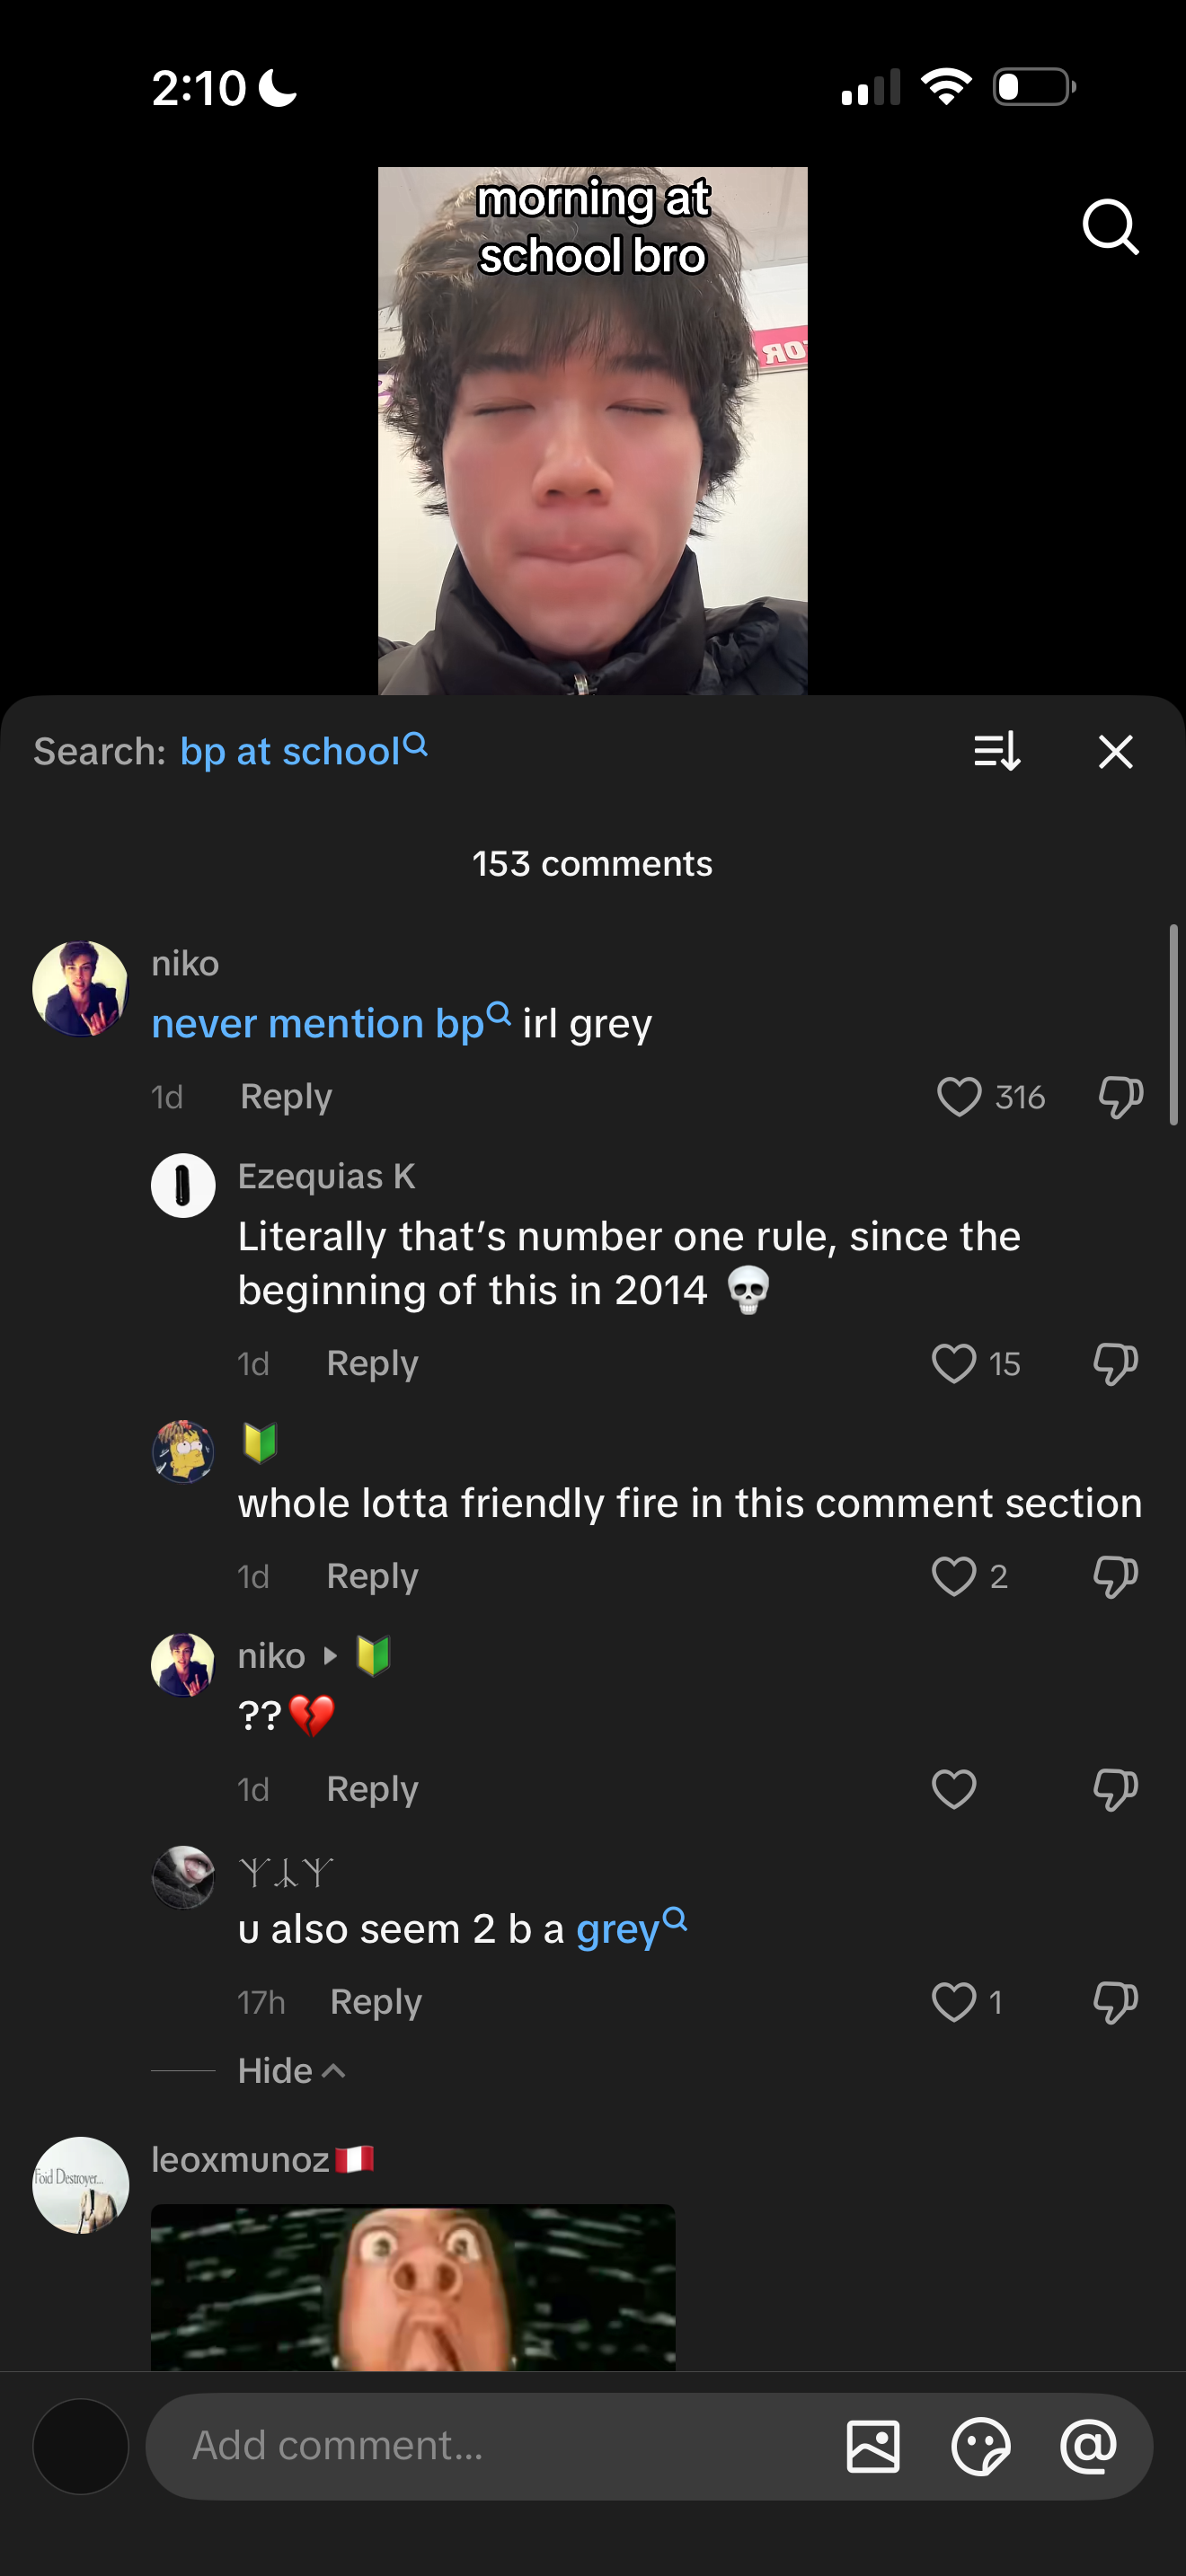Tap the blue 'grey' search keyword

tap(630, 1929)
